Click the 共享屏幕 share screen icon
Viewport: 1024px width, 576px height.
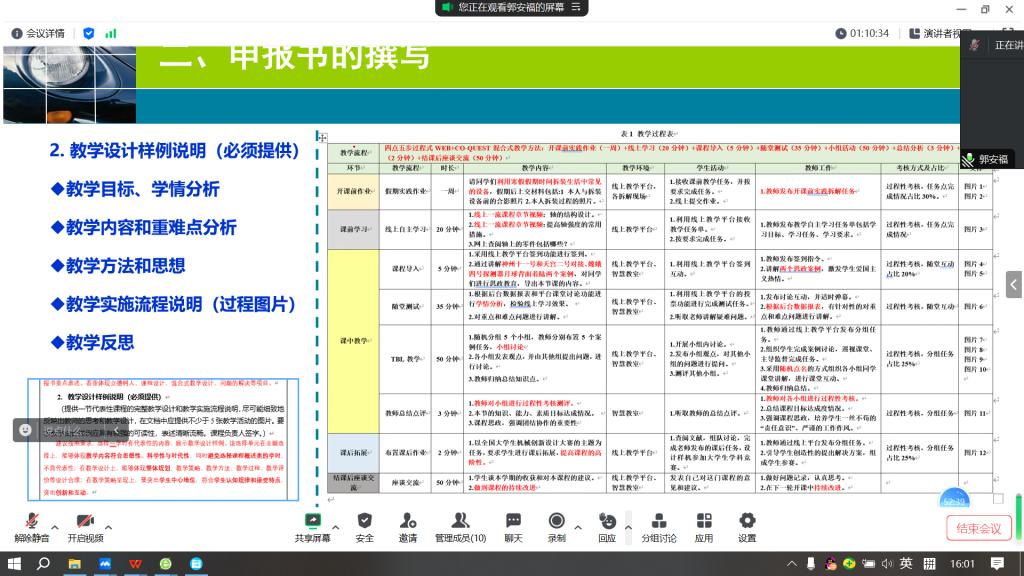coord(315,526)
